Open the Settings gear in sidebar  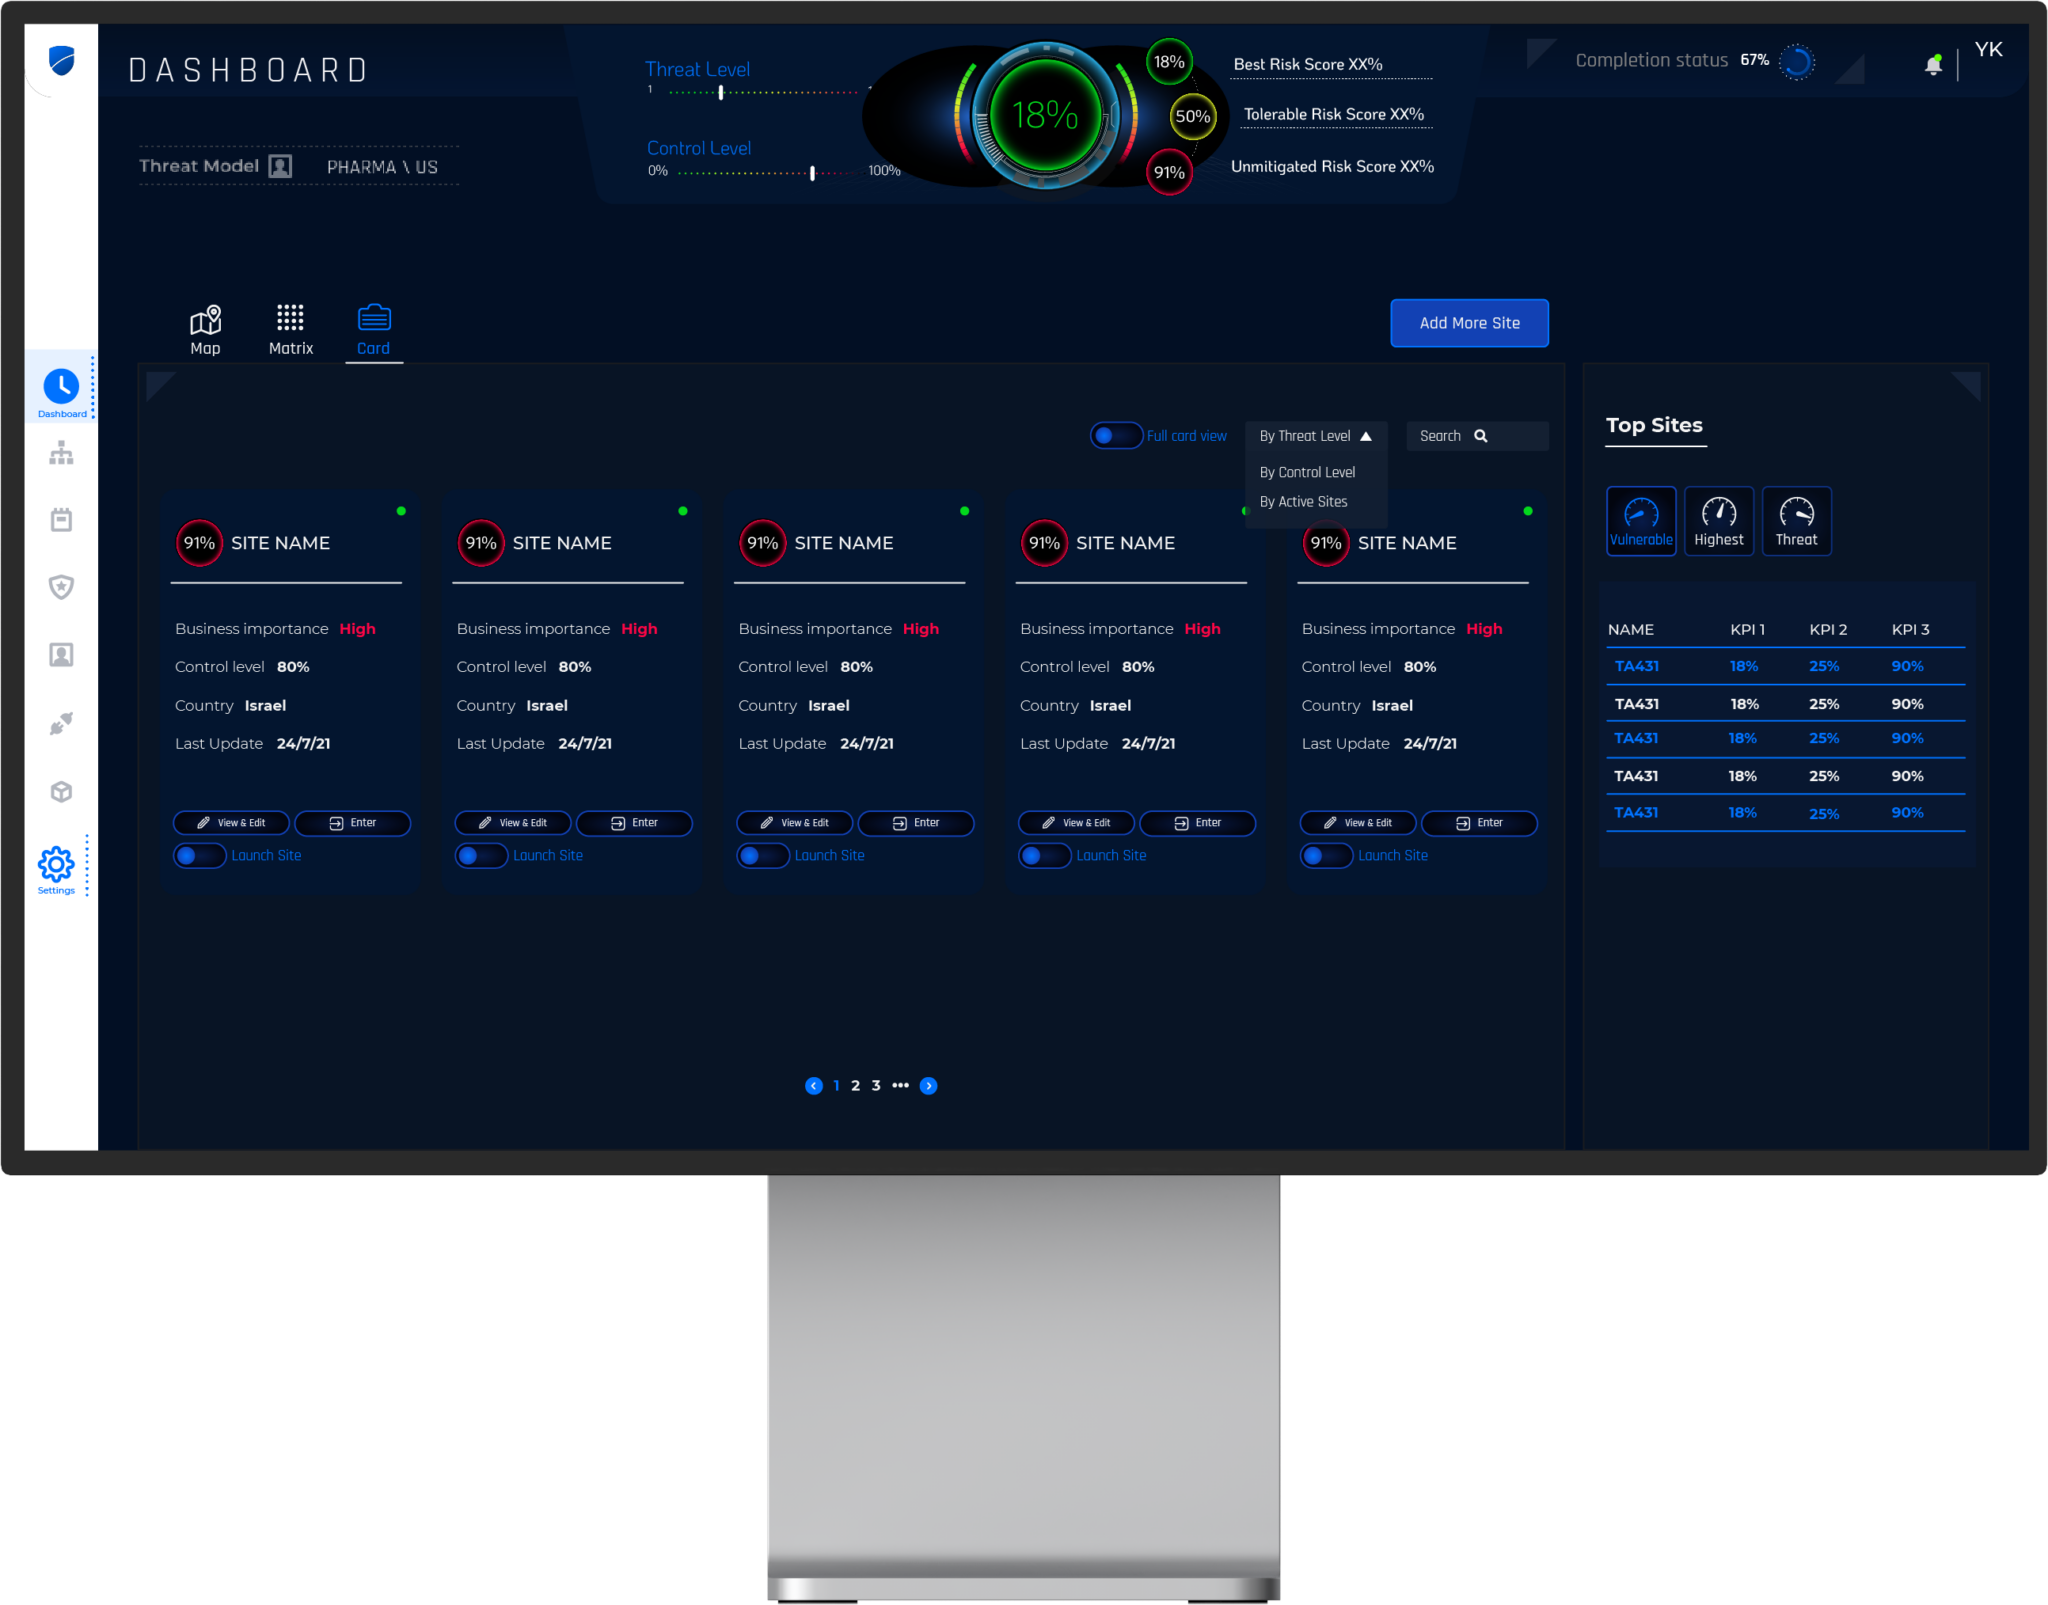[56, 864]
